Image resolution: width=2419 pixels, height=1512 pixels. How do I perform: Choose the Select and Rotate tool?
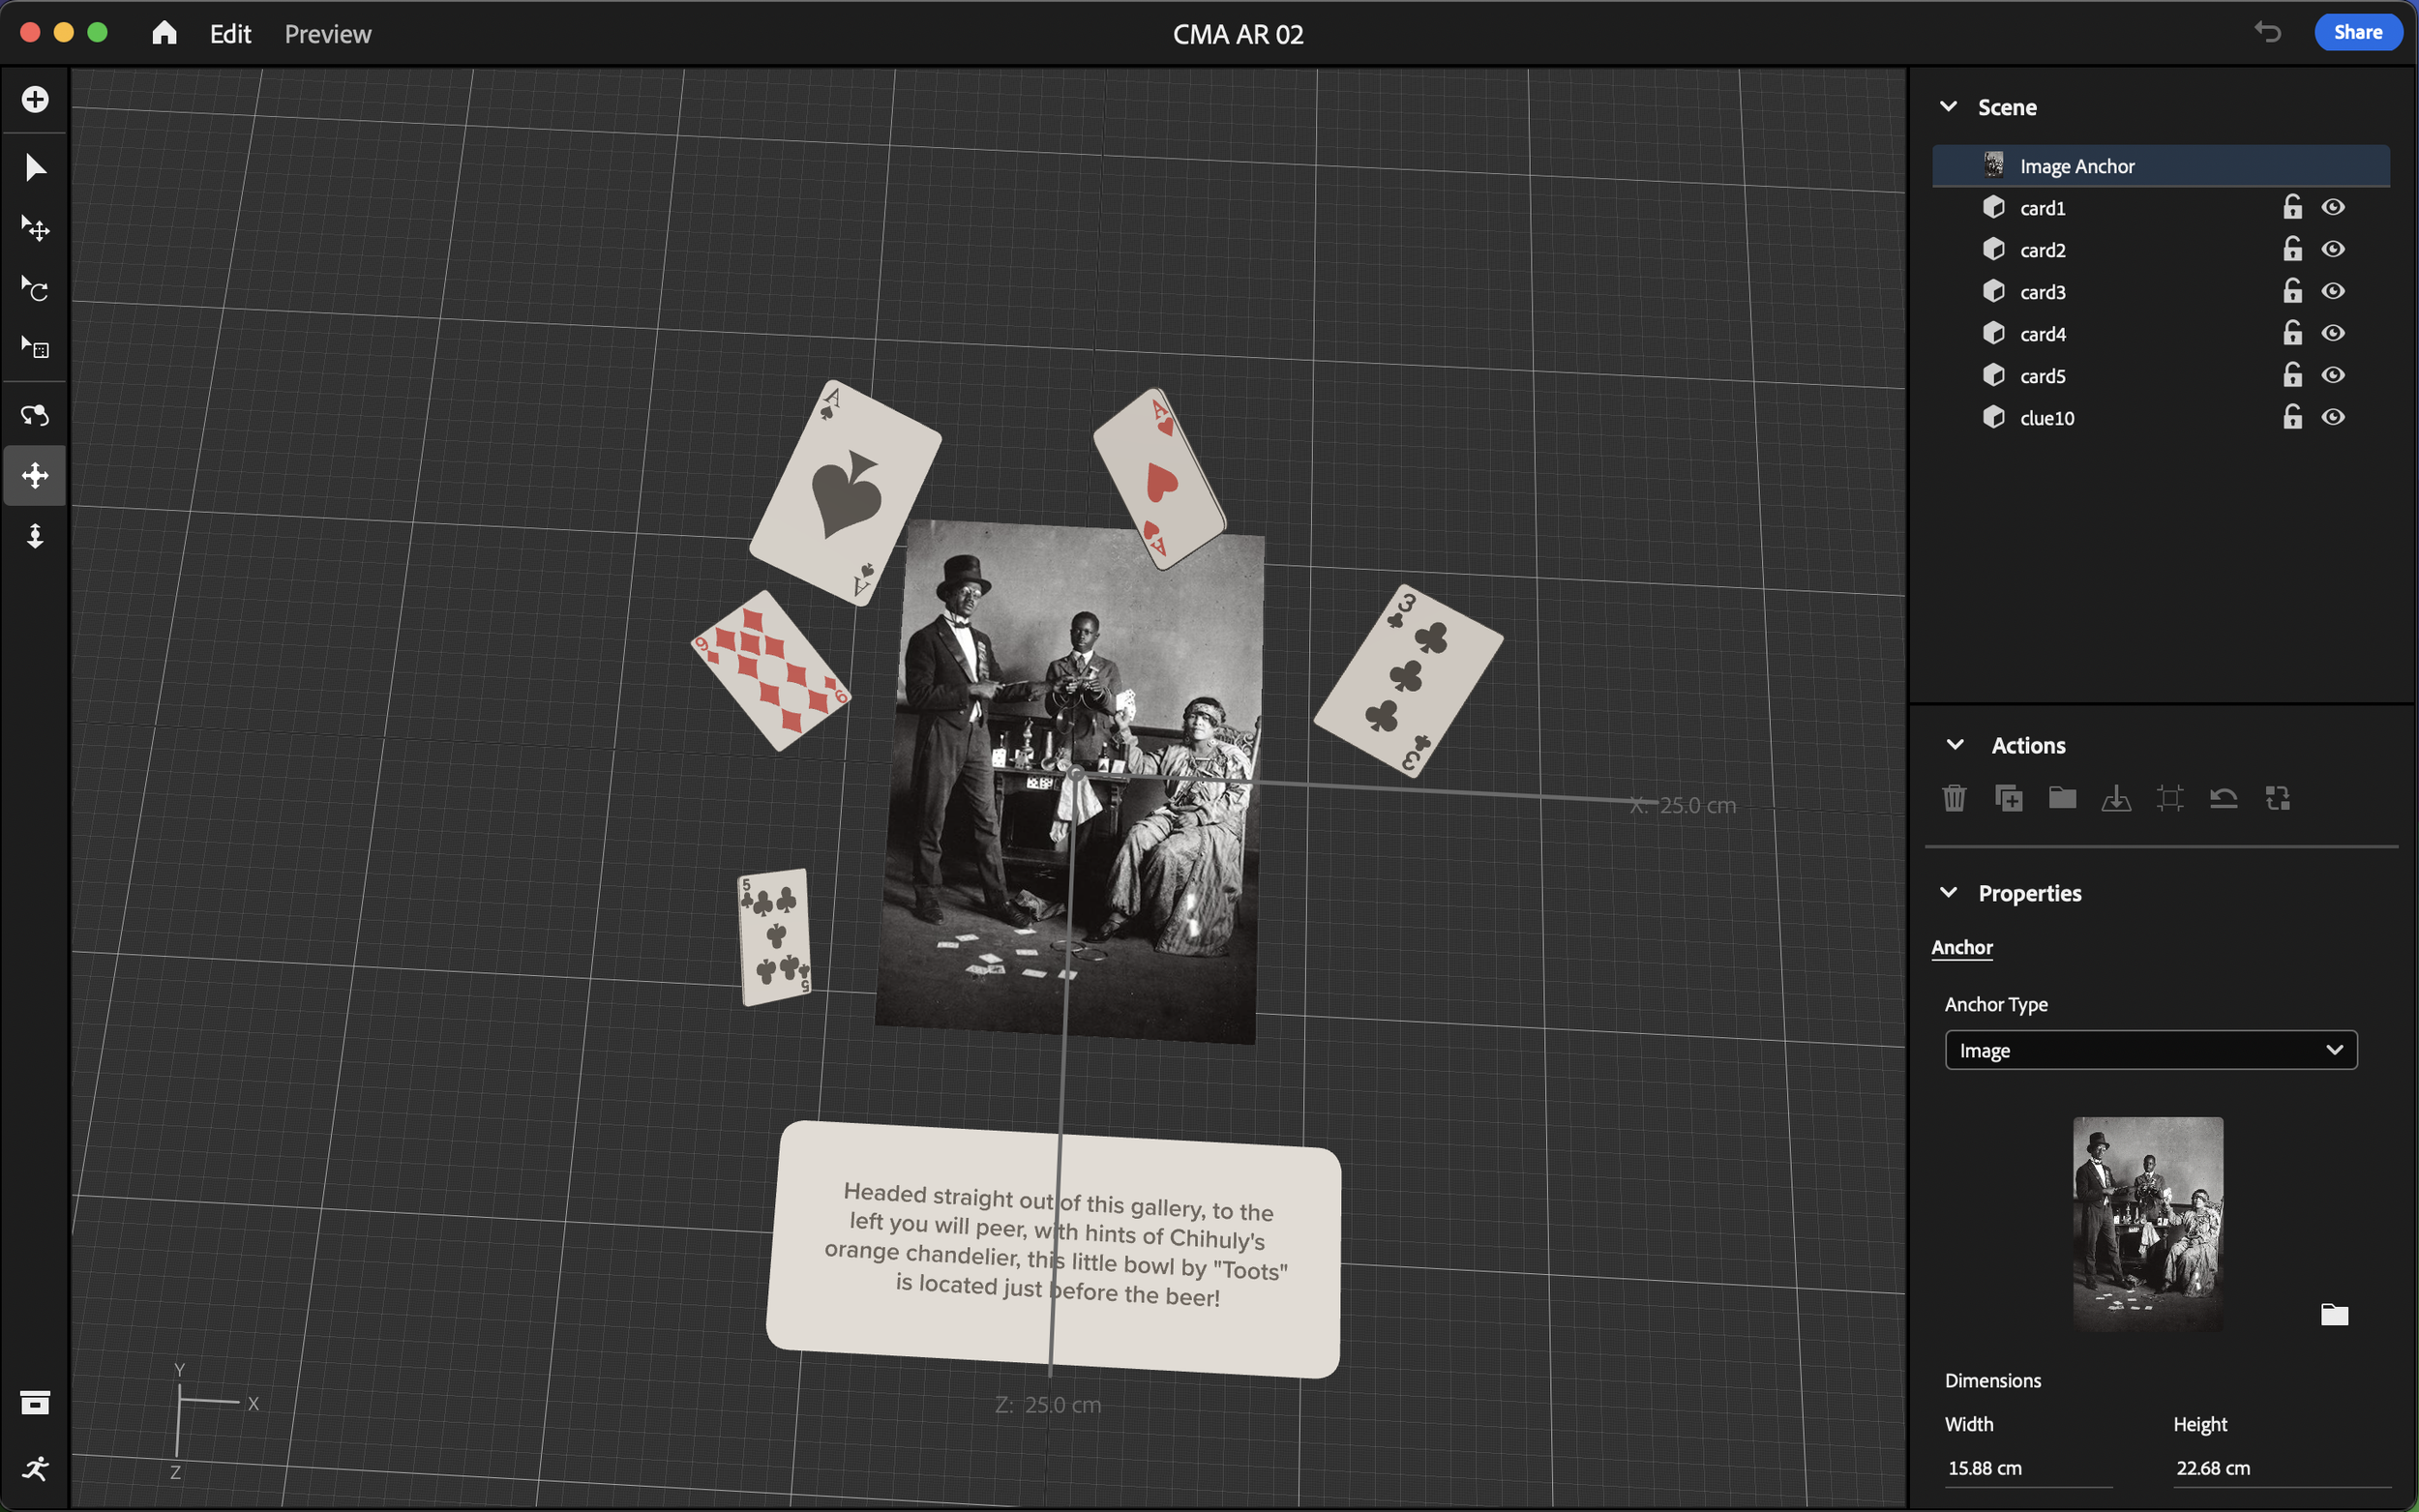35,289
